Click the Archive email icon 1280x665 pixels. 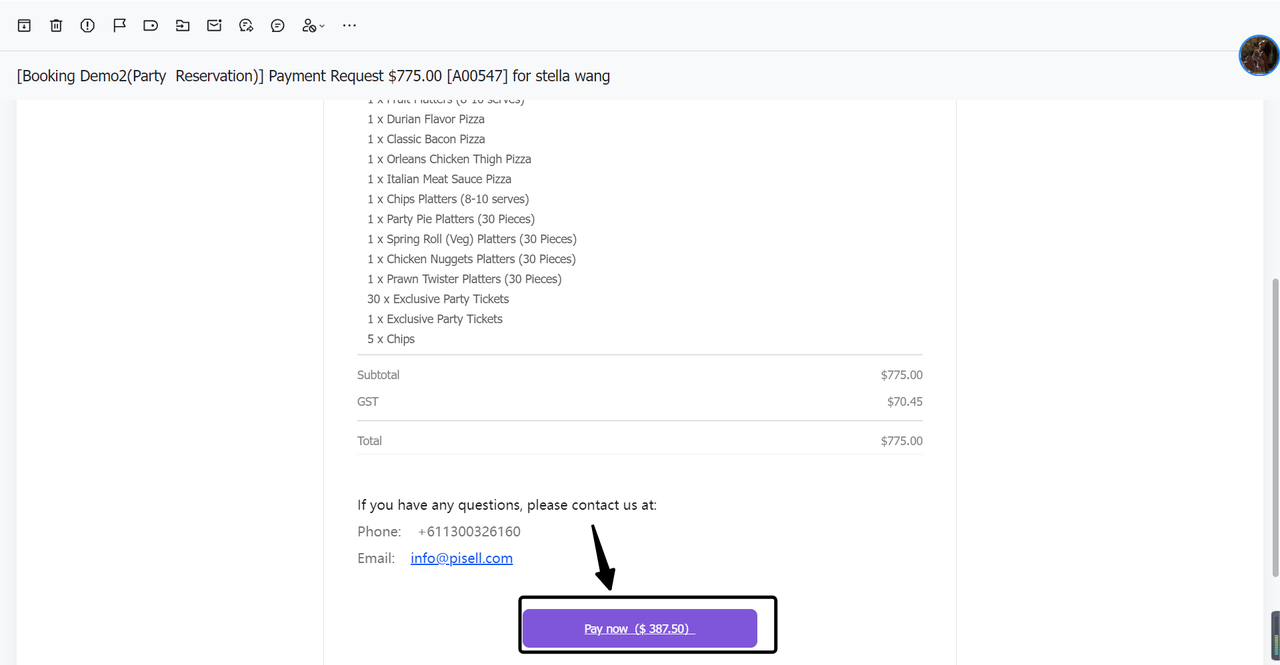(x=24, y=25)
